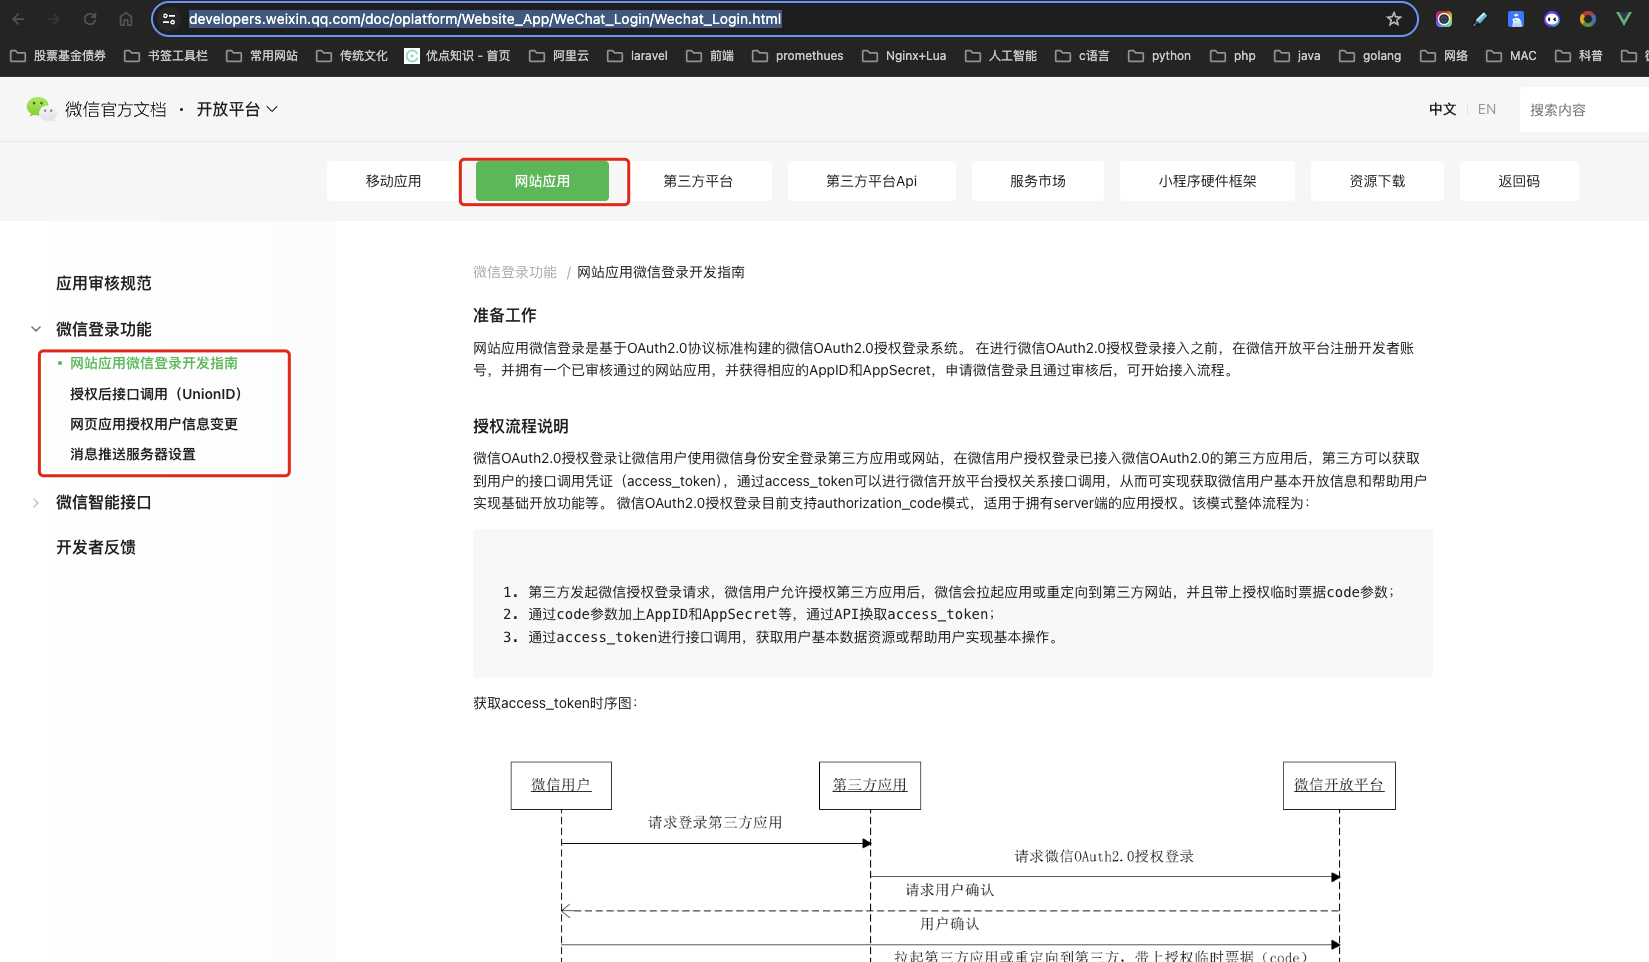Click the 返回码 tab
The width and height of the screenshot is (1649, 962).
pos(1519,181)
